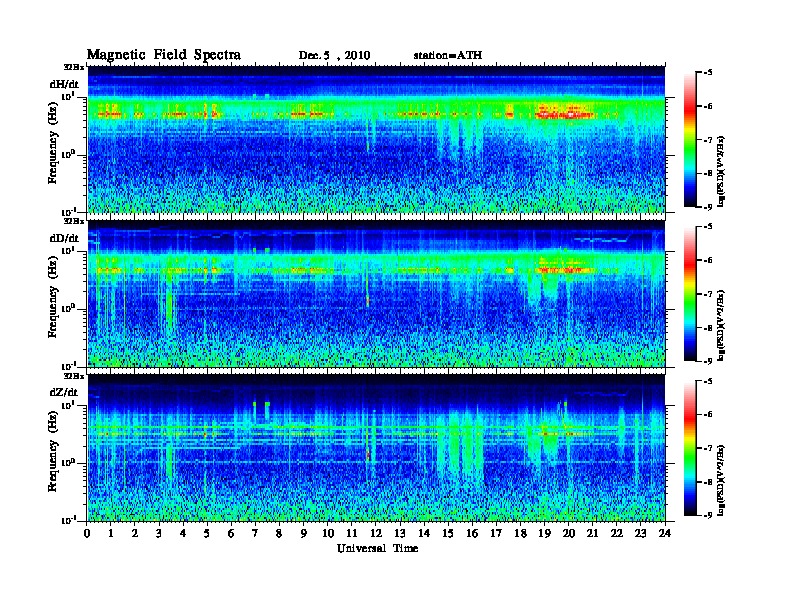Click hour 24 on the time axis
The image size is (792, 612).
[665, 533]
